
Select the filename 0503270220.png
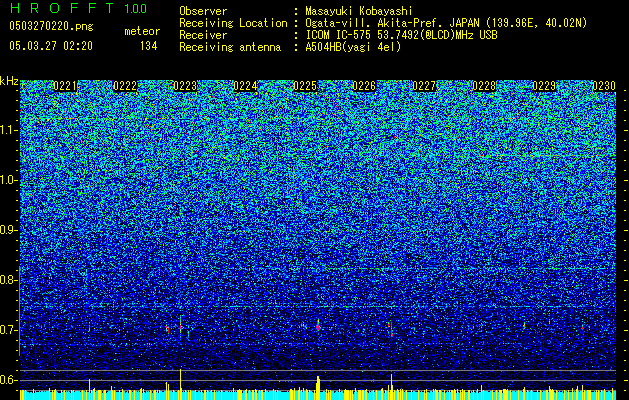(x=51, y=26)
